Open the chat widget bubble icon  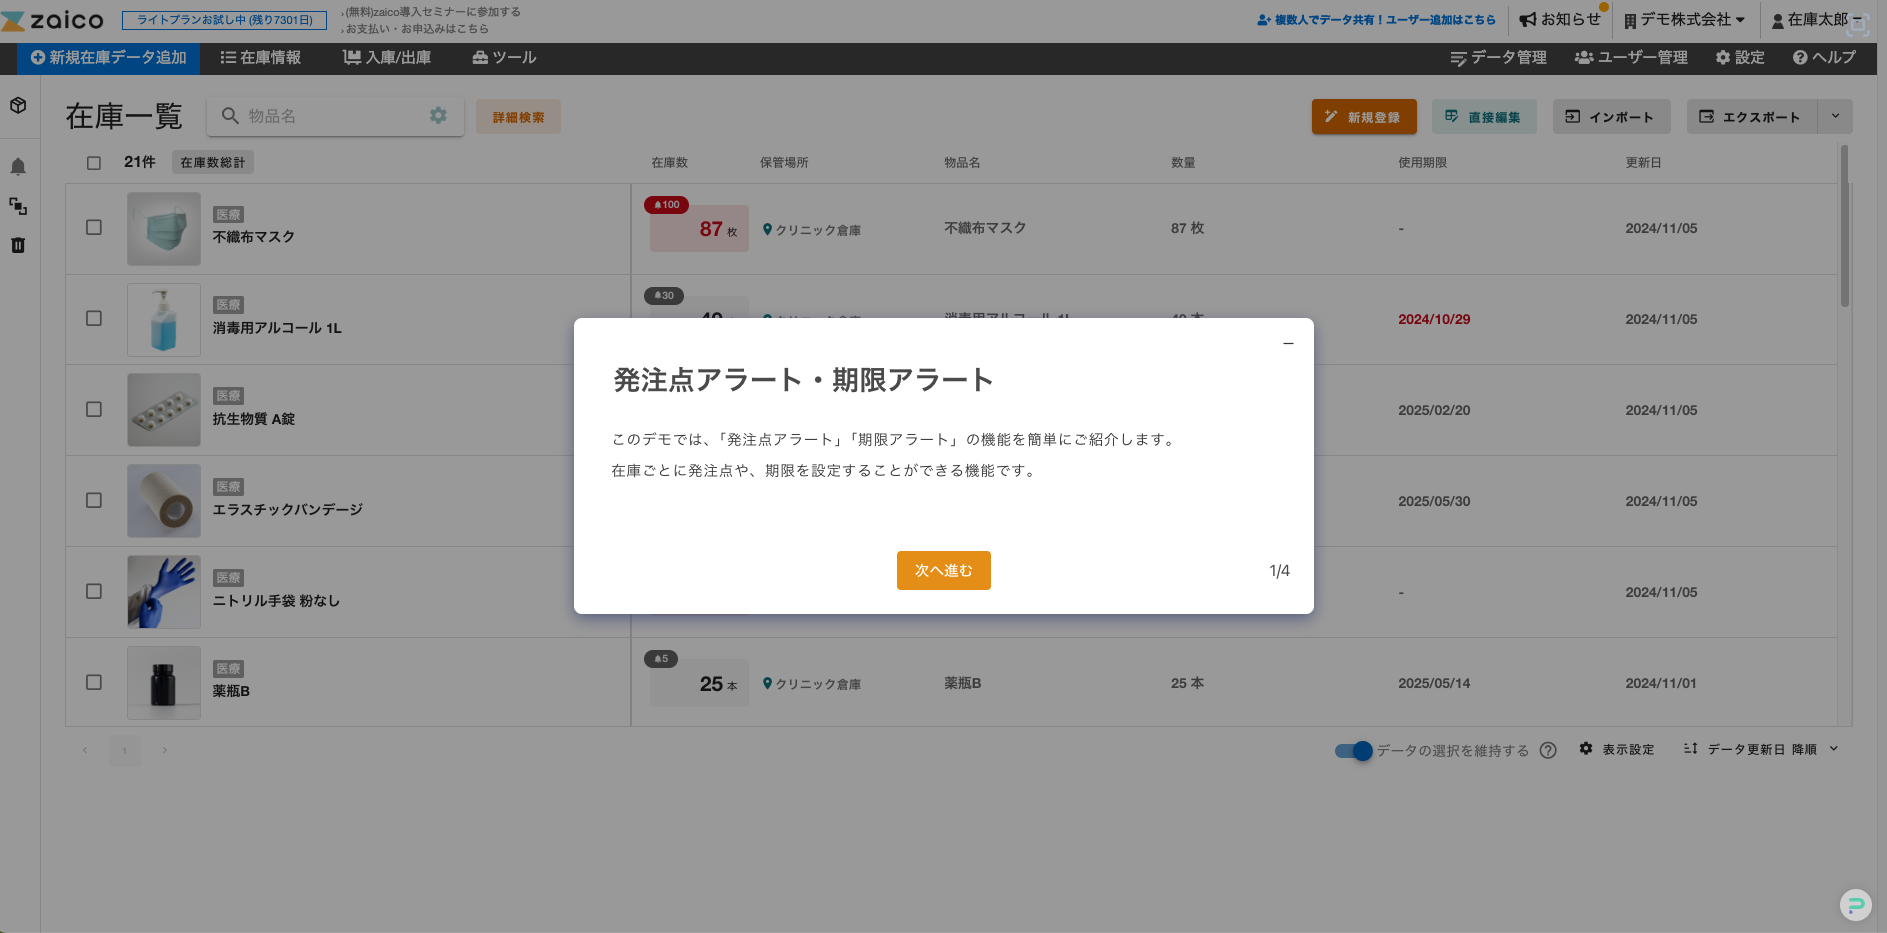pos(1856,905)
